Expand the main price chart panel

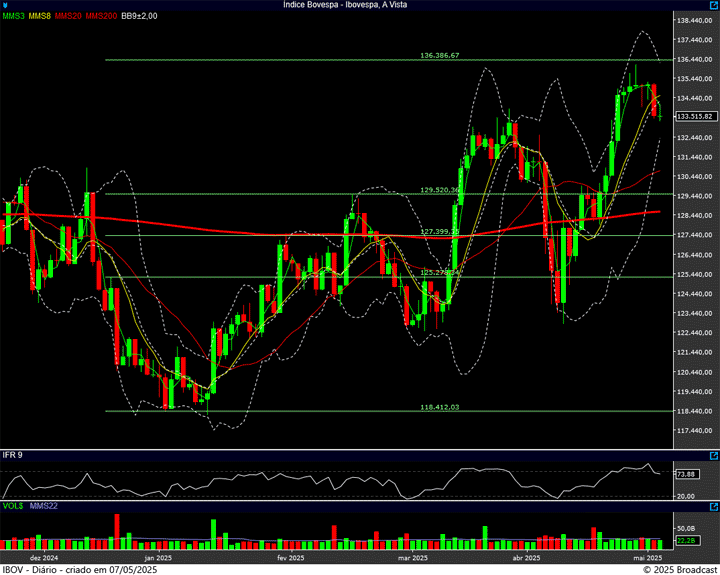point(714,5)
